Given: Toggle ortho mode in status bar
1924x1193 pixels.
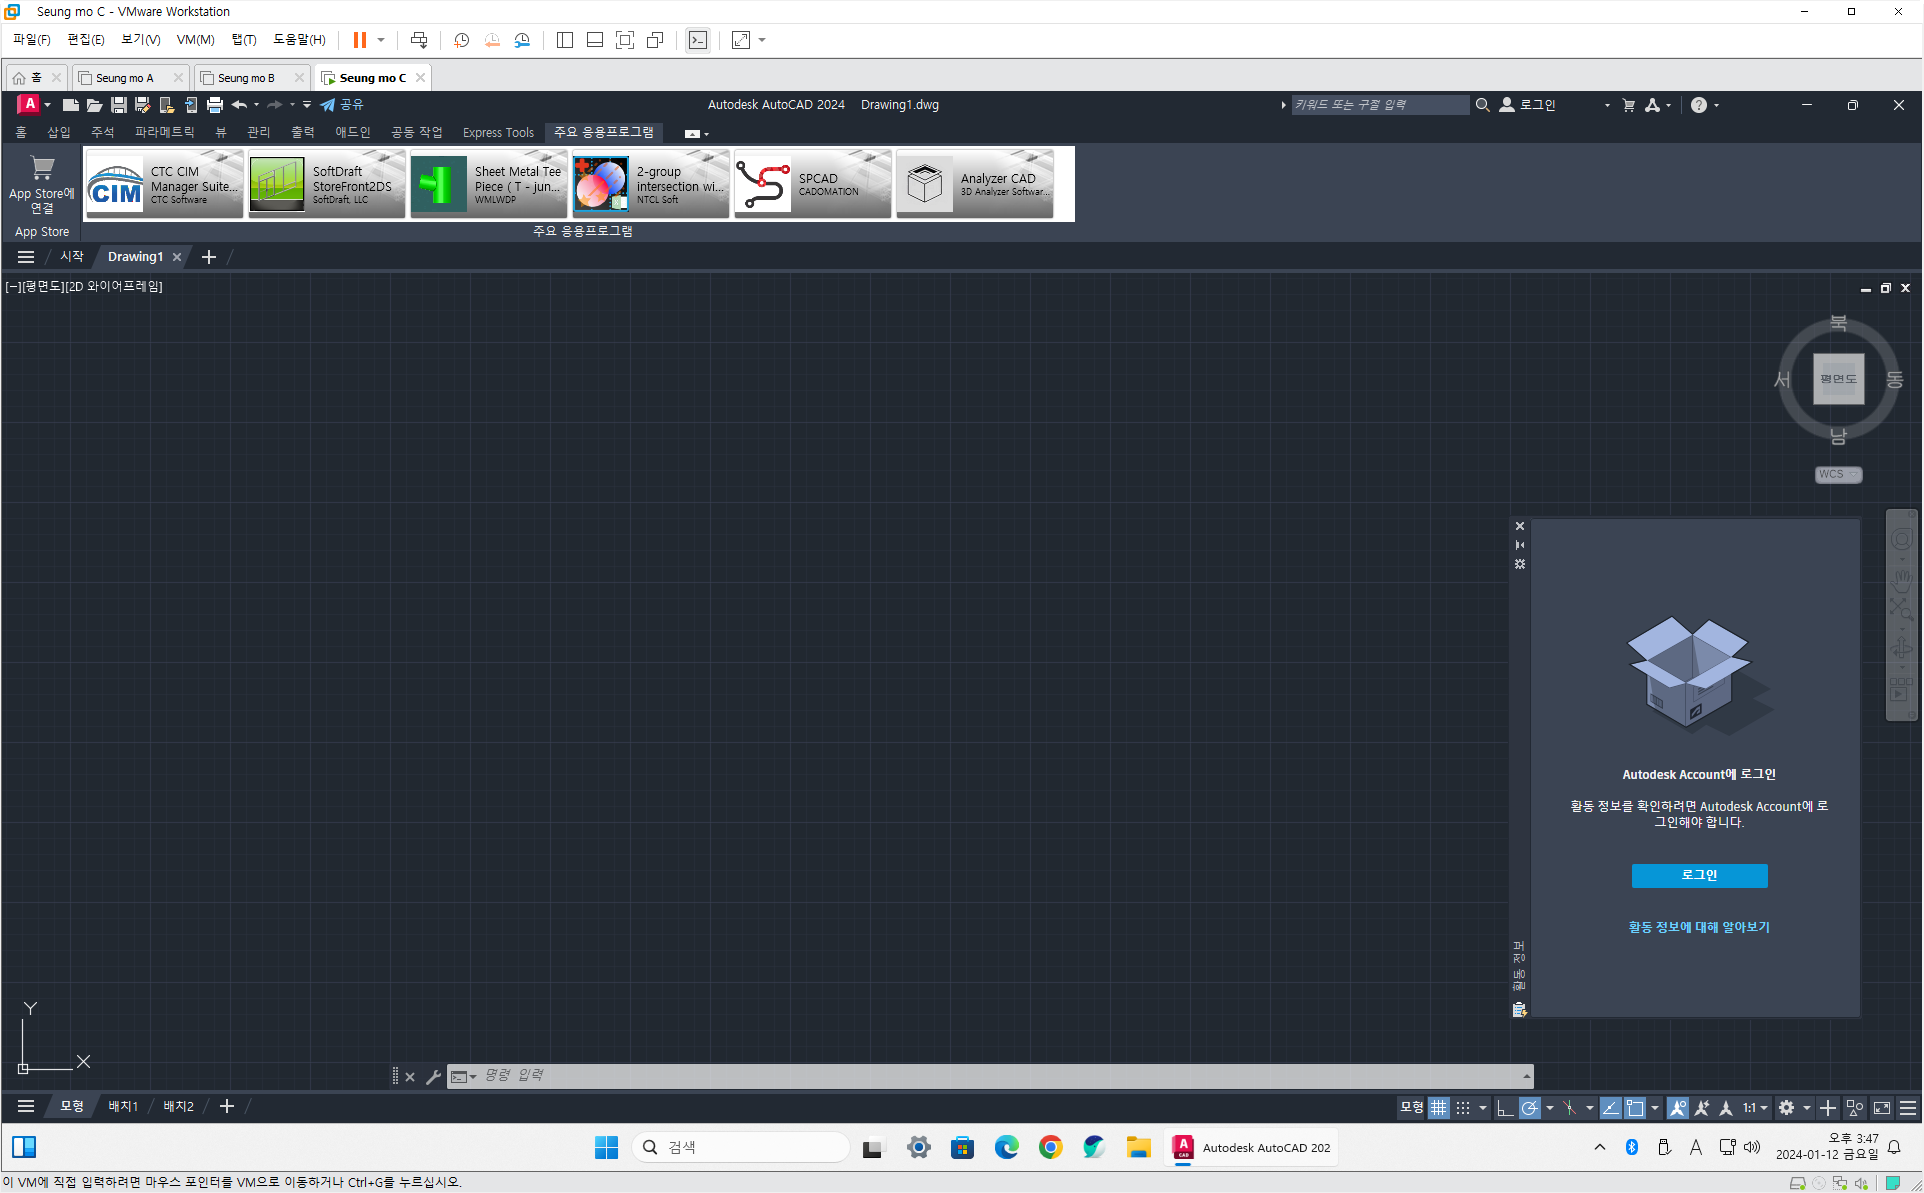Looking at the screenshot, I should coord(1504,1107).
